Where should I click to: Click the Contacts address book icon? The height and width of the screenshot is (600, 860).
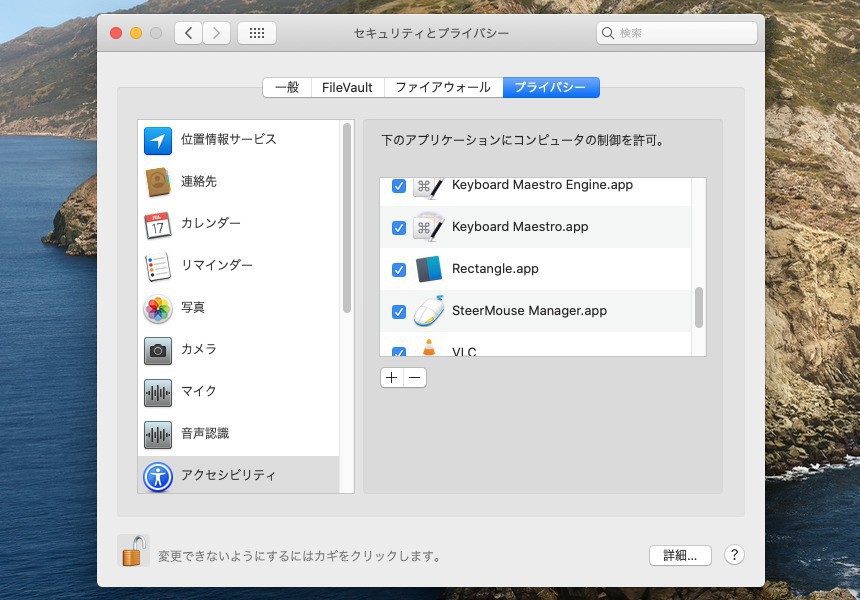point(158,182)
